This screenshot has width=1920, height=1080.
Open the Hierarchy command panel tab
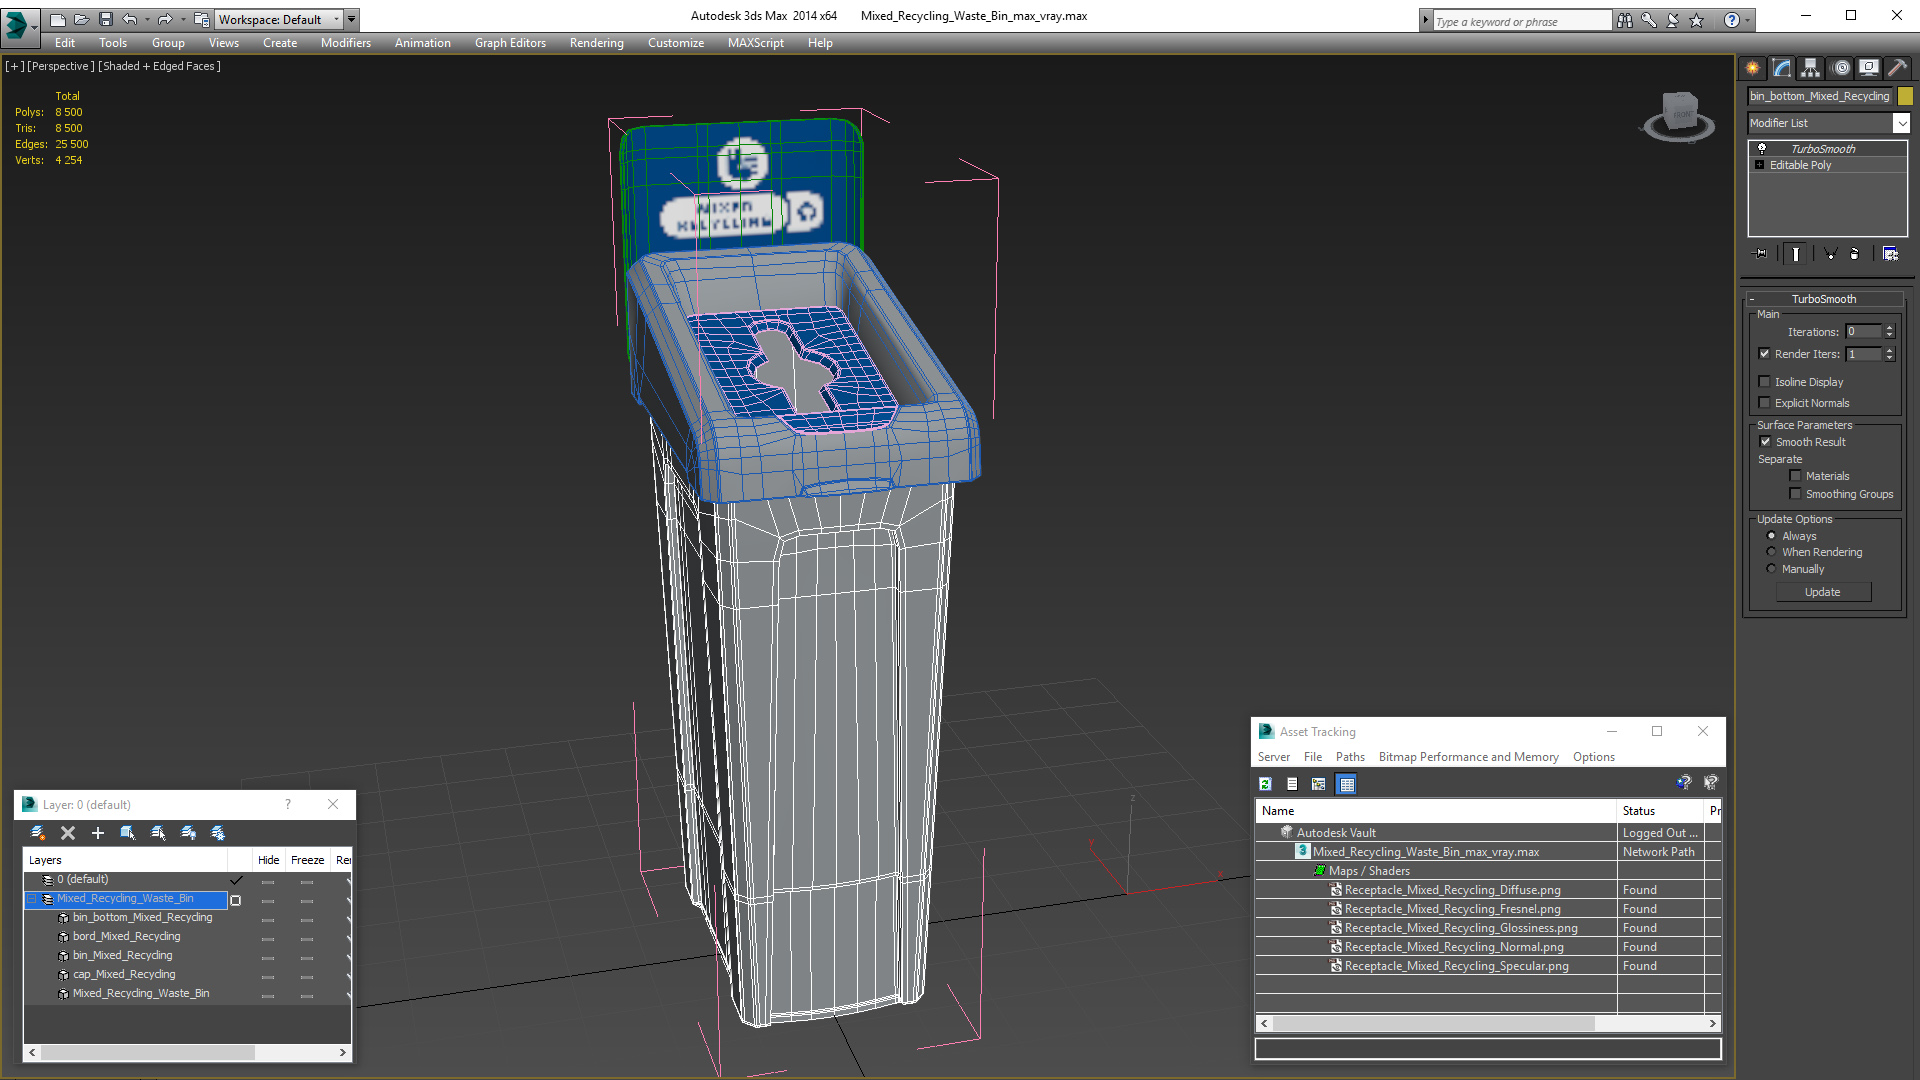[x=1811, y=68]
